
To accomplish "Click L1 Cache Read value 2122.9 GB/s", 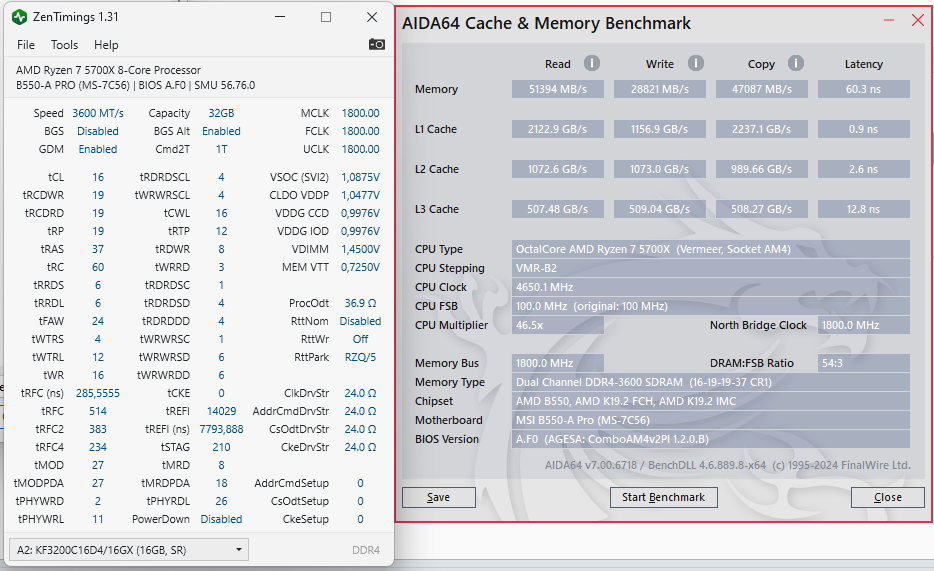I will point(558,129).
